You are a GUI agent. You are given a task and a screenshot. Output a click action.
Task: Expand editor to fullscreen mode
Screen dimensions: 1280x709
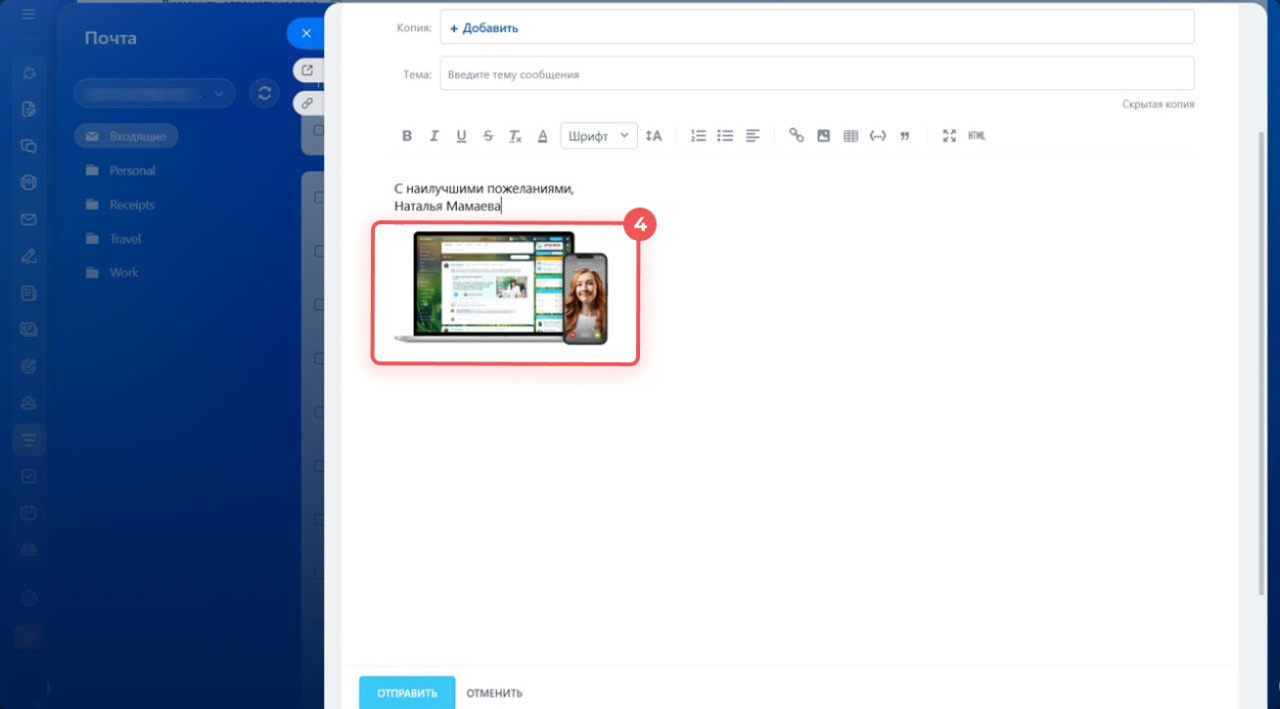point(950,136)
